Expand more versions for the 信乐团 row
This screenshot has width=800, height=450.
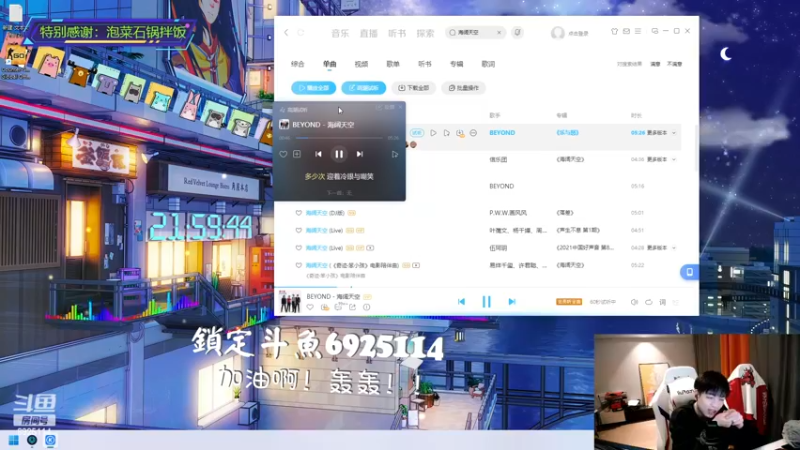click(x=661, y=160)
